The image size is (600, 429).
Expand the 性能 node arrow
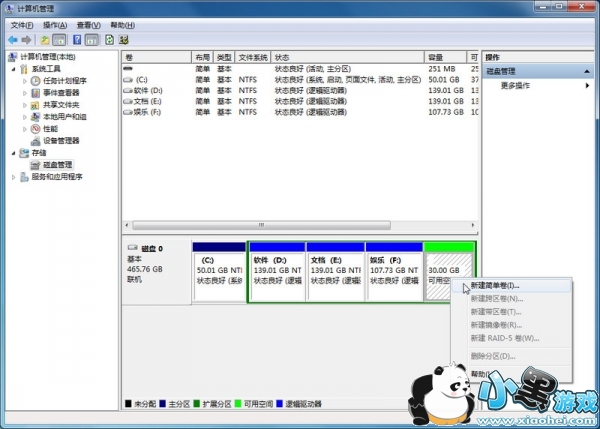tap(25, 129)
